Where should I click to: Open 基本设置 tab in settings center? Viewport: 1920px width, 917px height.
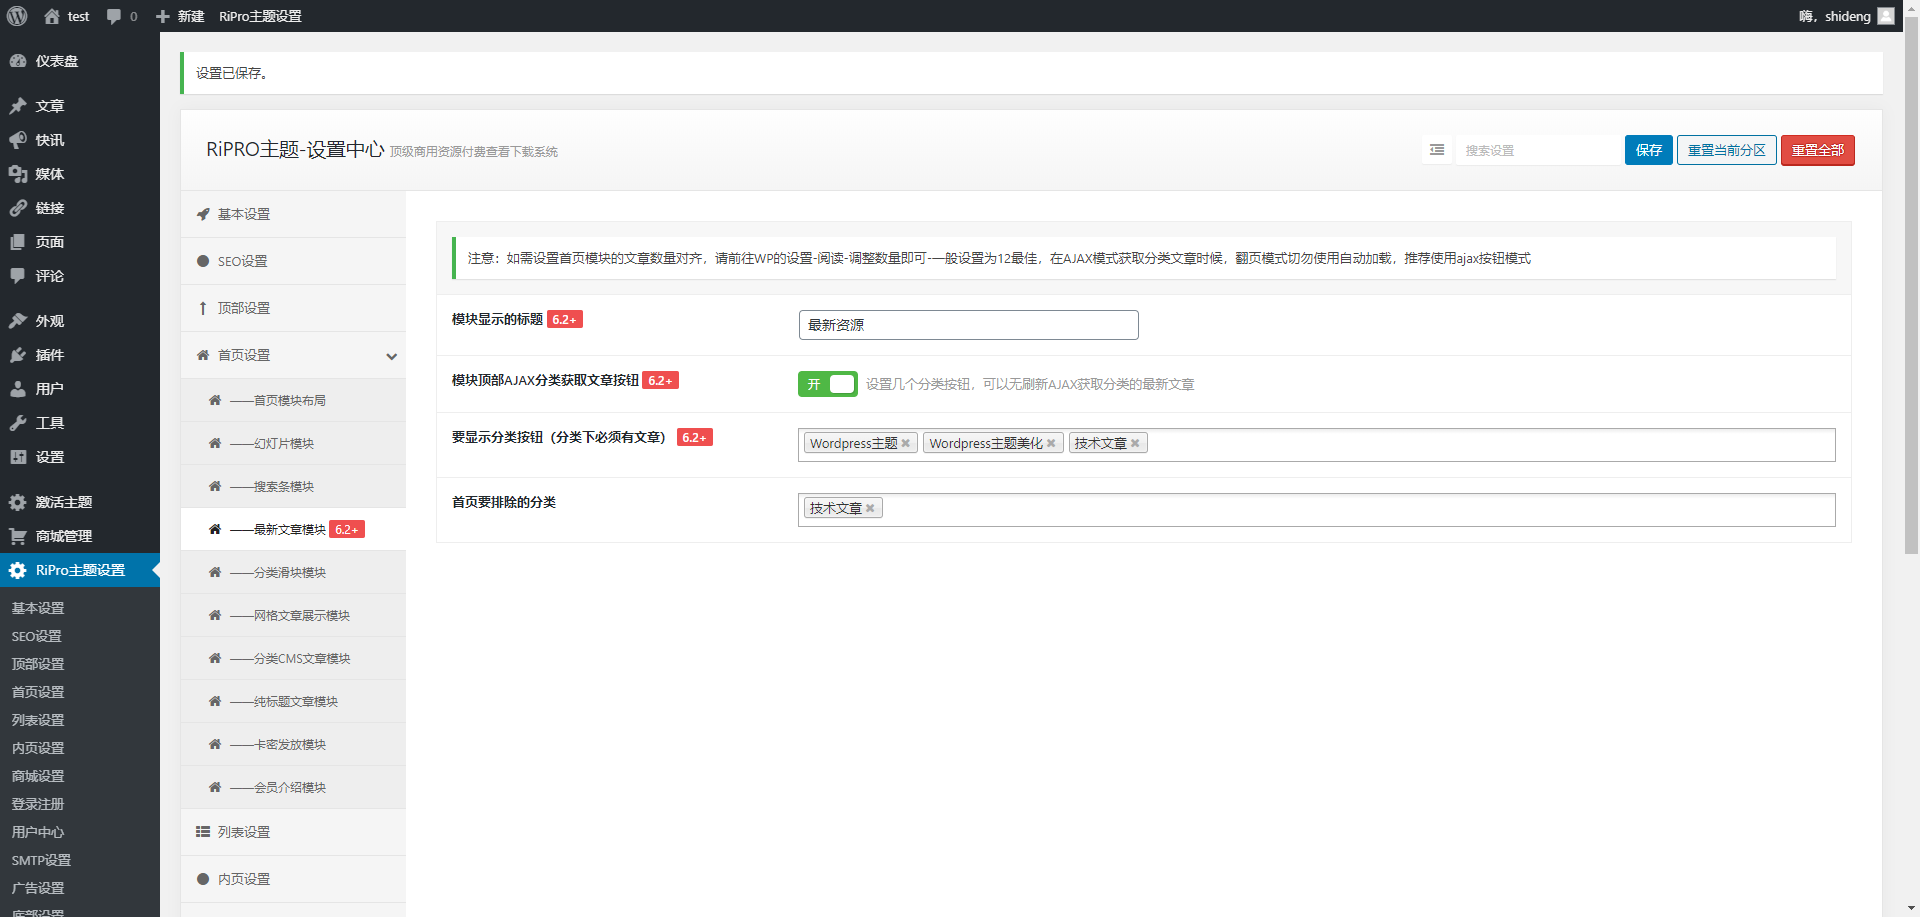tap(293, 214)
